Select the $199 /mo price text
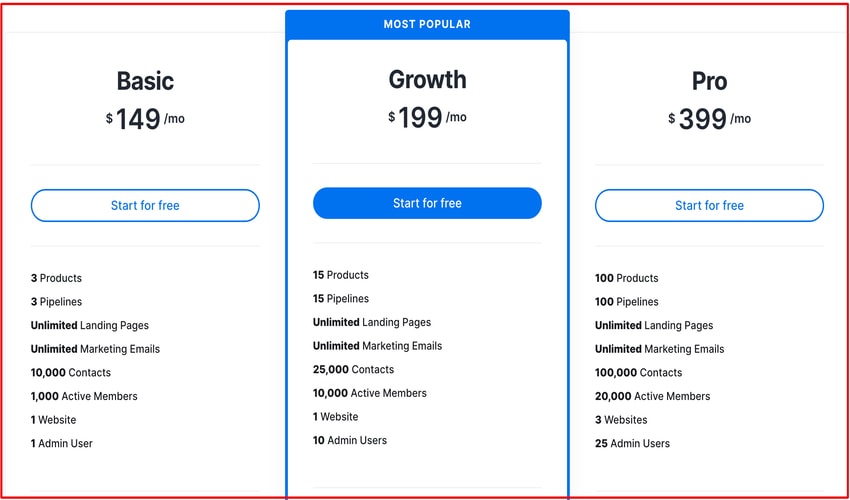This screenshot has width=850, height=500. 427,117
